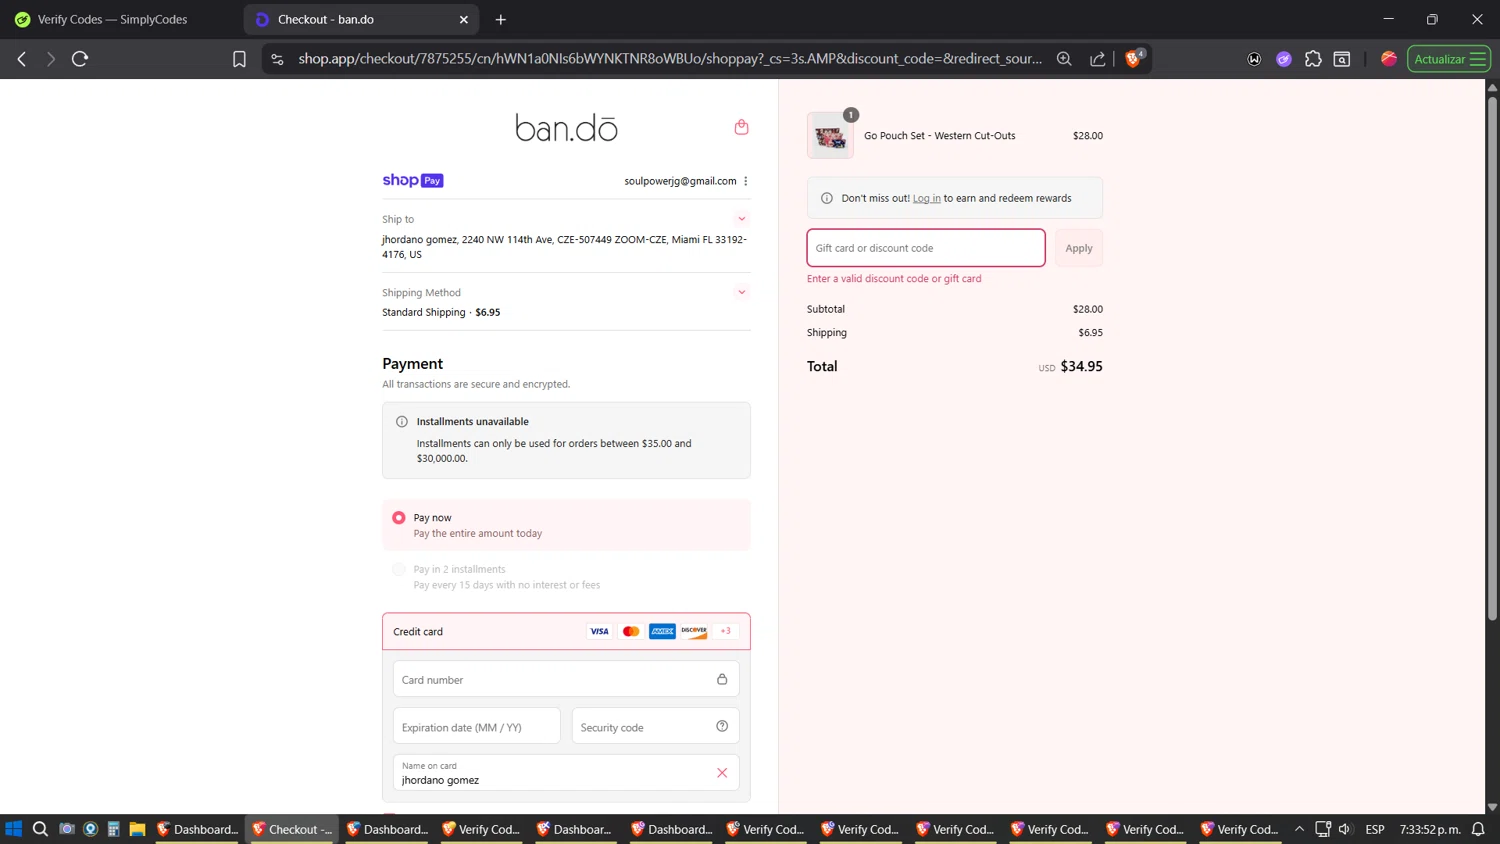The width and height of the screenshot is (1500, 844).
Task: Click the Security code field
Action: (x=655, y=727)
